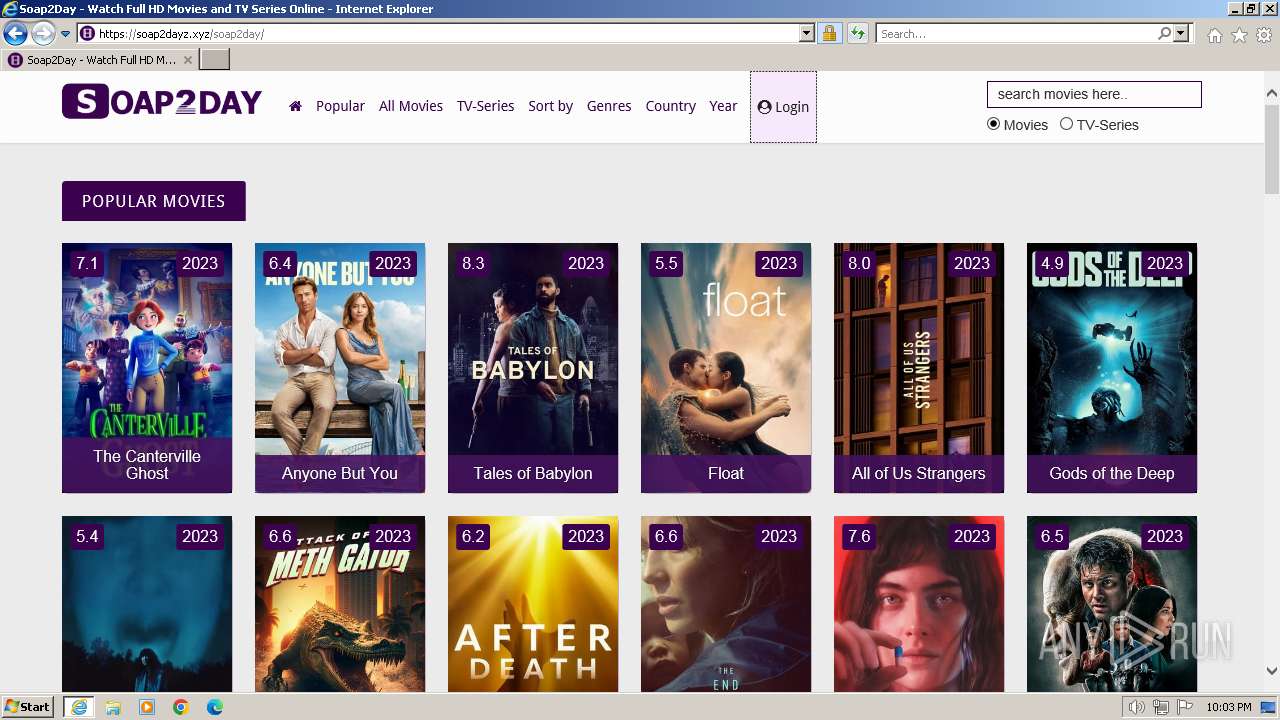Screen dimensions: 1280x720
Task: Launch Google Chrome from the taskbar
Action: point(181,707)
